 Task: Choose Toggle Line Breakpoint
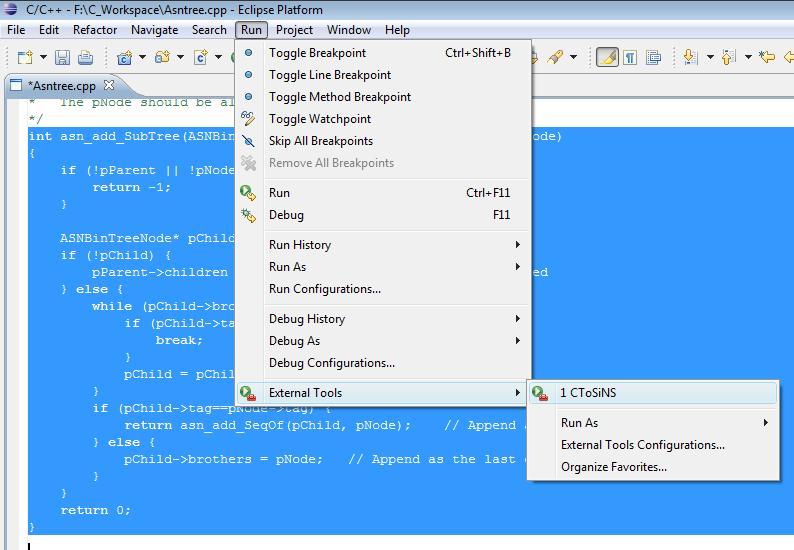click(383, 75)
